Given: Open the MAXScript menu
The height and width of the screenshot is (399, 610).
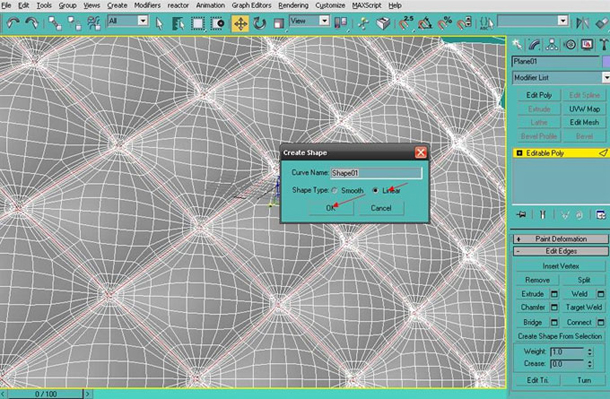Looking at the screenshot, I should 366,5.
